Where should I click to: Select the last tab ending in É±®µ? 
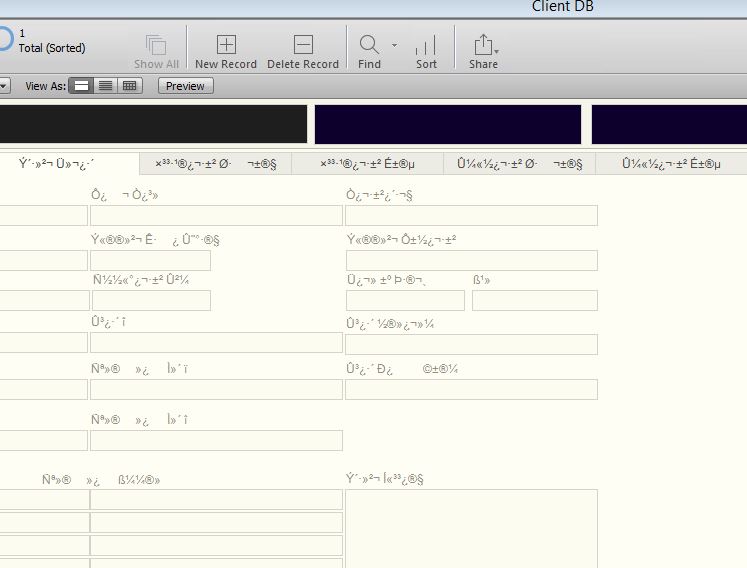pos(671,164)
